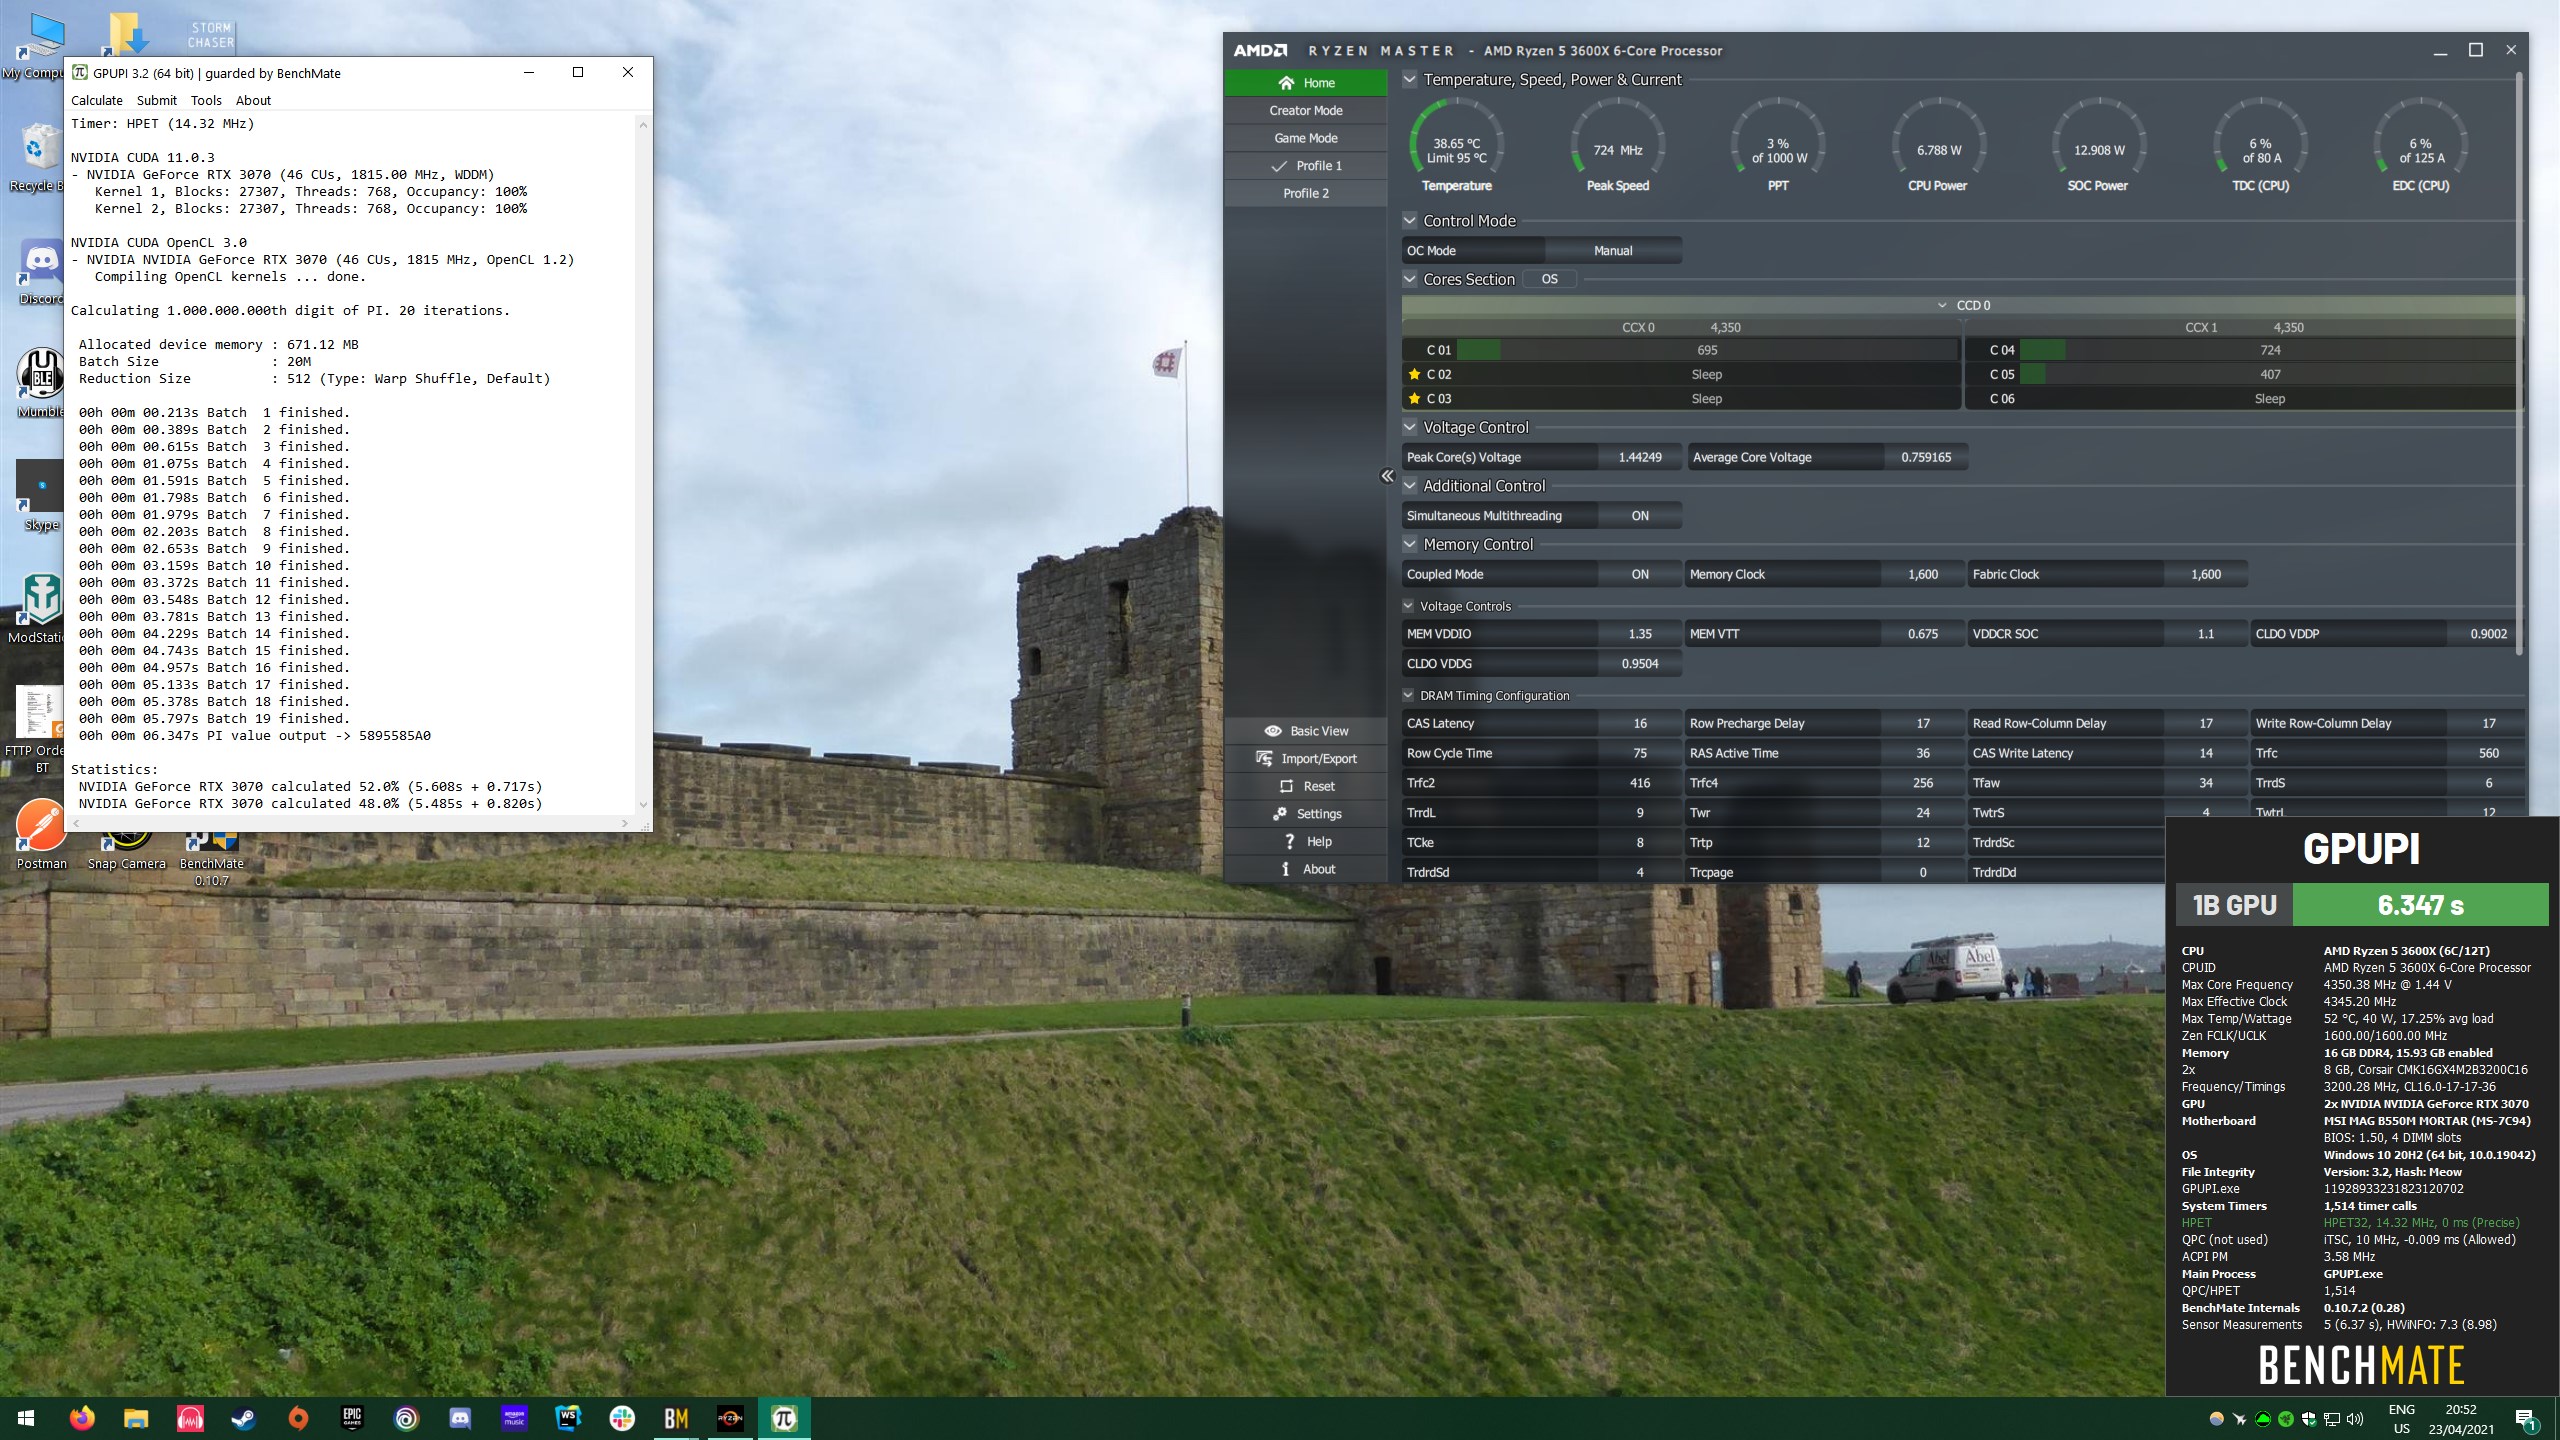Open the Home view in Ryzen Master
Screen dimensions: 2560x1440
pos(1305,83)
